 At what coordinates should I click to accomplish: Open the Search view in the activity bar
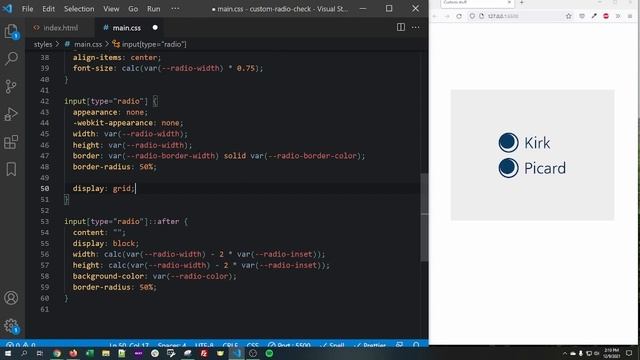pyautogui.click(x=11, y=58)
